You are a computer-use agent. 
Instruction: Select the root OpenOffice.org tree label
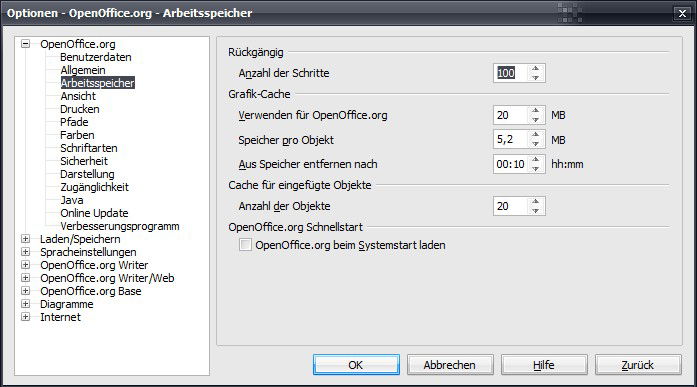coord(78,44)
